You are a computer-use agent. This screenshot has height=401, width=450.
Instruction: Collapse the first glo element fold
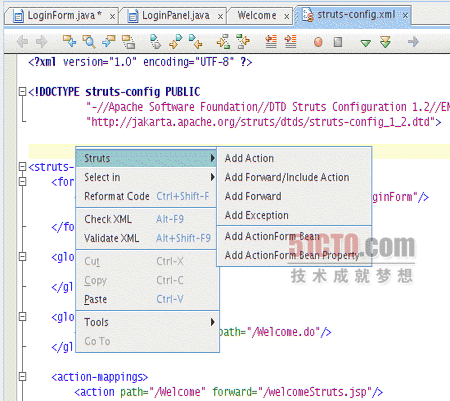point(22,257)
